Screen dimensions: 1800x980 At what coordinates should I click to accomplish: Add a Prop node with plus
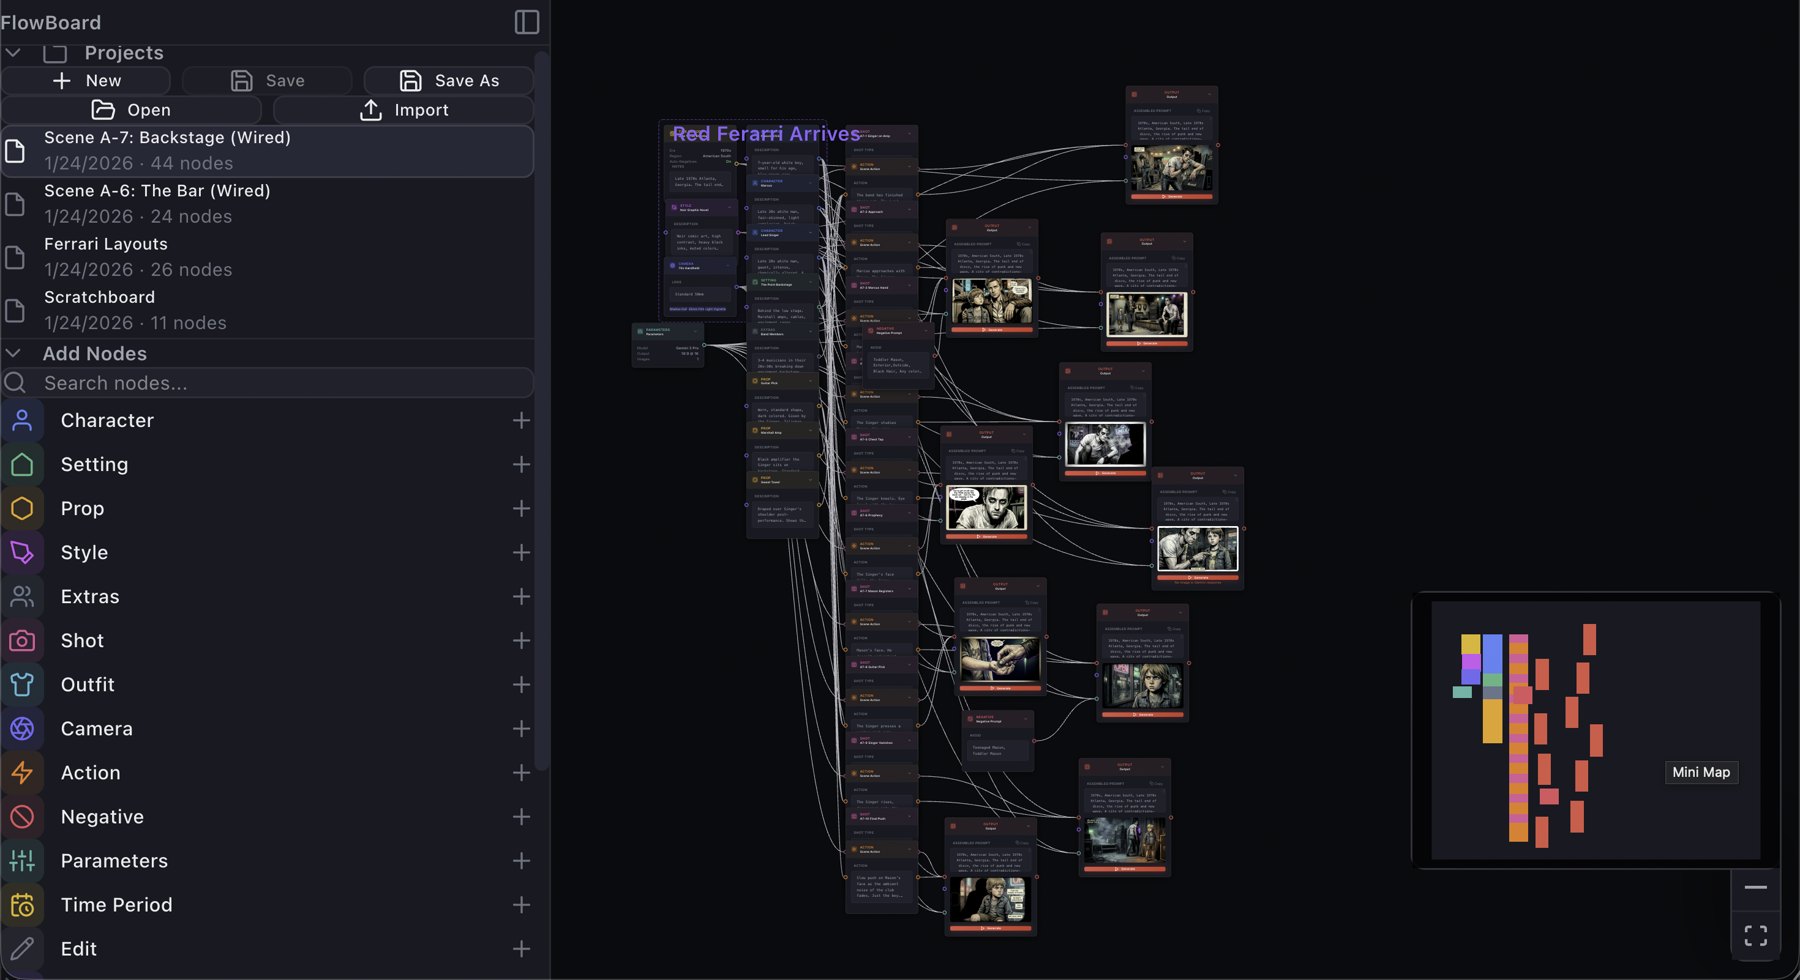(x=521, y=509)
